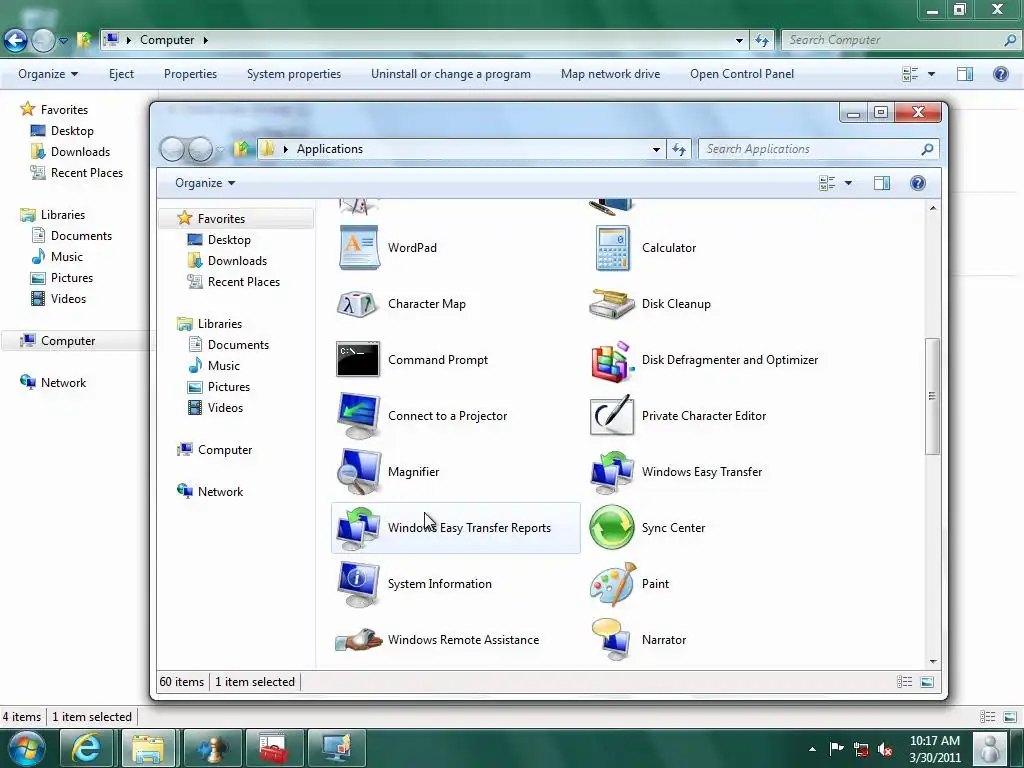Launch Internet Explorer from the taskbar
Screen dimensions: 1024x768
(86, 748)
